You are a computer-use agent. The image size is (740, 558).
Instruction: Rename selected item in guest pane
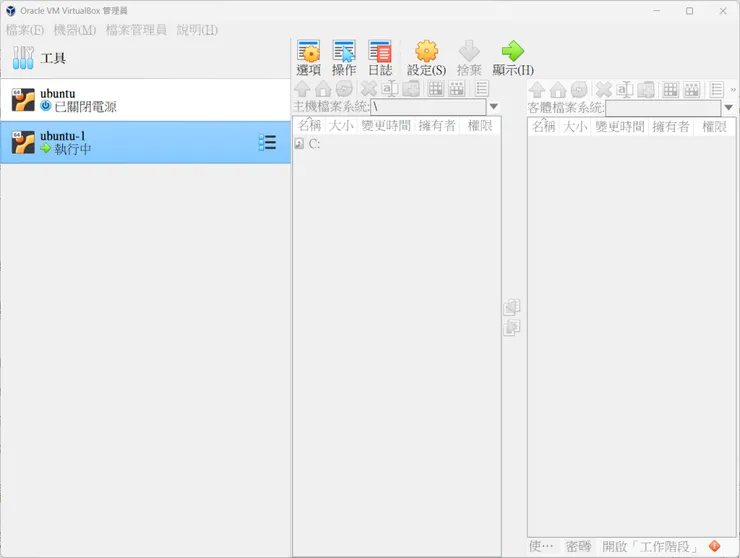(625, 89)
